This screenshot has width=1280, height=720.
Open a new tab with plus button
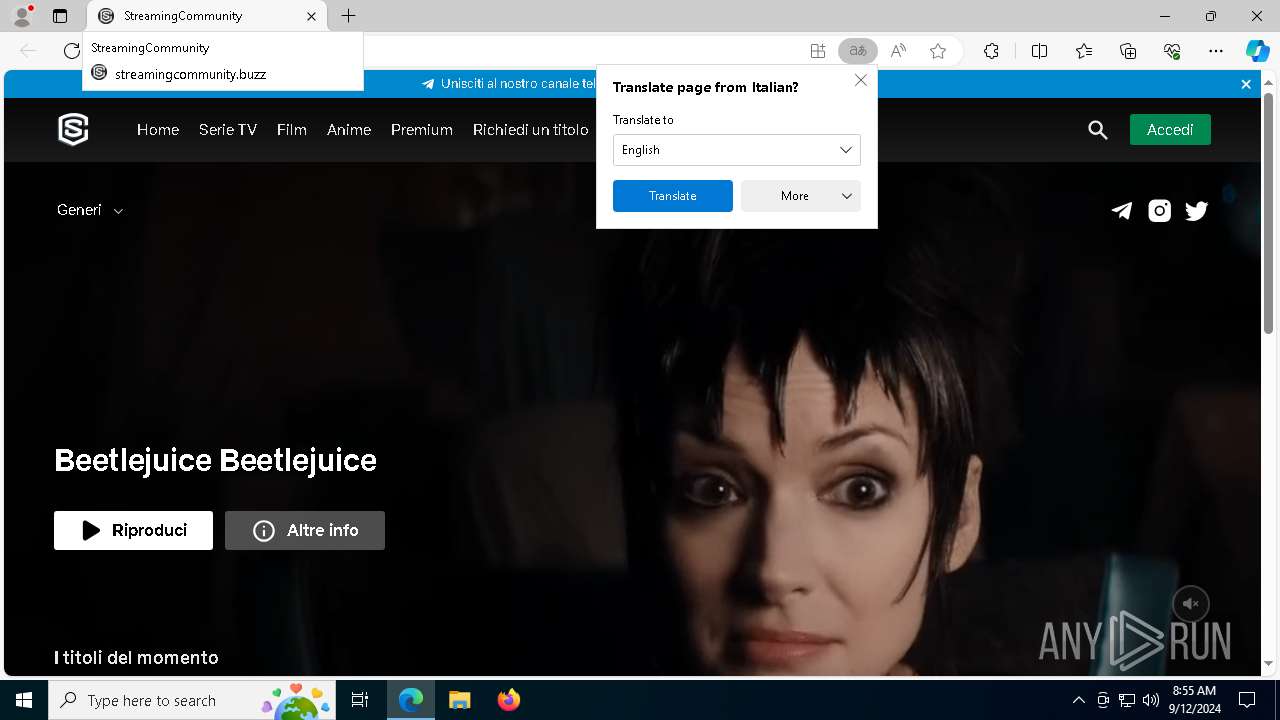(348, 16)
